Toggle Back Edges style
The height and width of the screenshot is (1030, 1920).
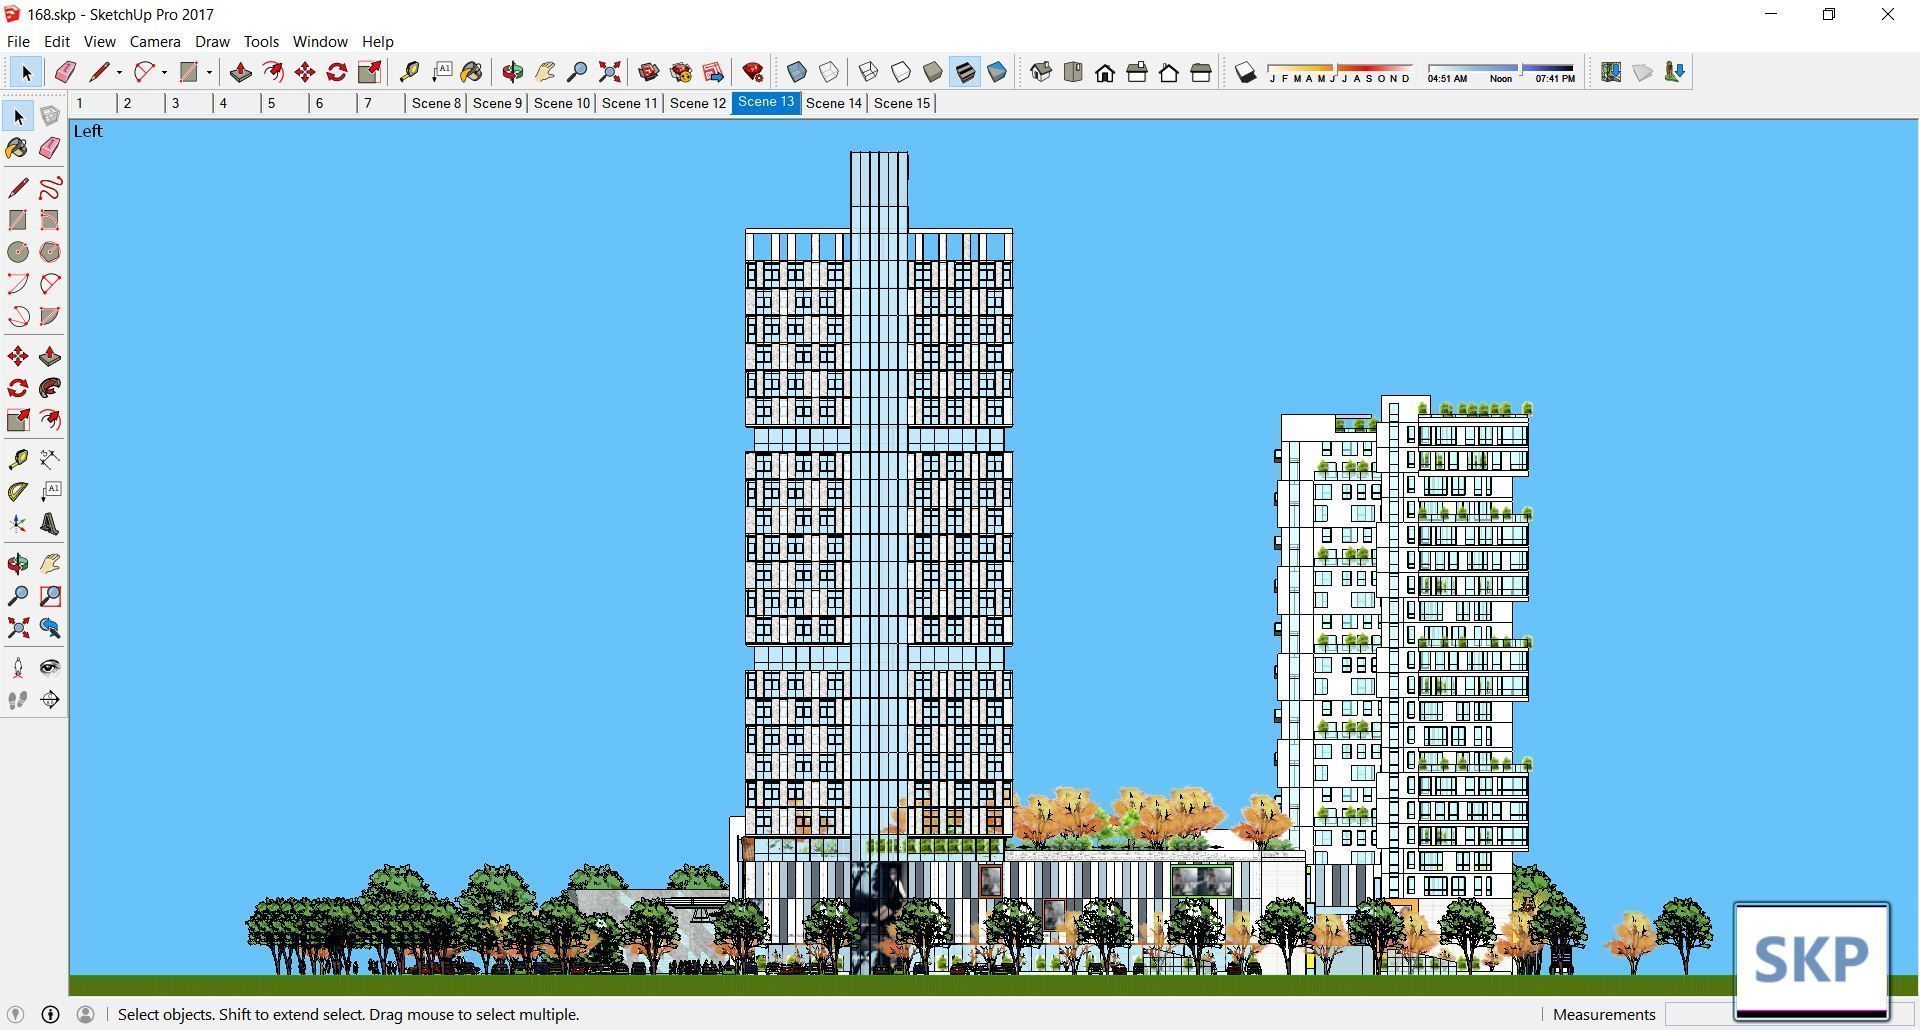pos(829,72)
